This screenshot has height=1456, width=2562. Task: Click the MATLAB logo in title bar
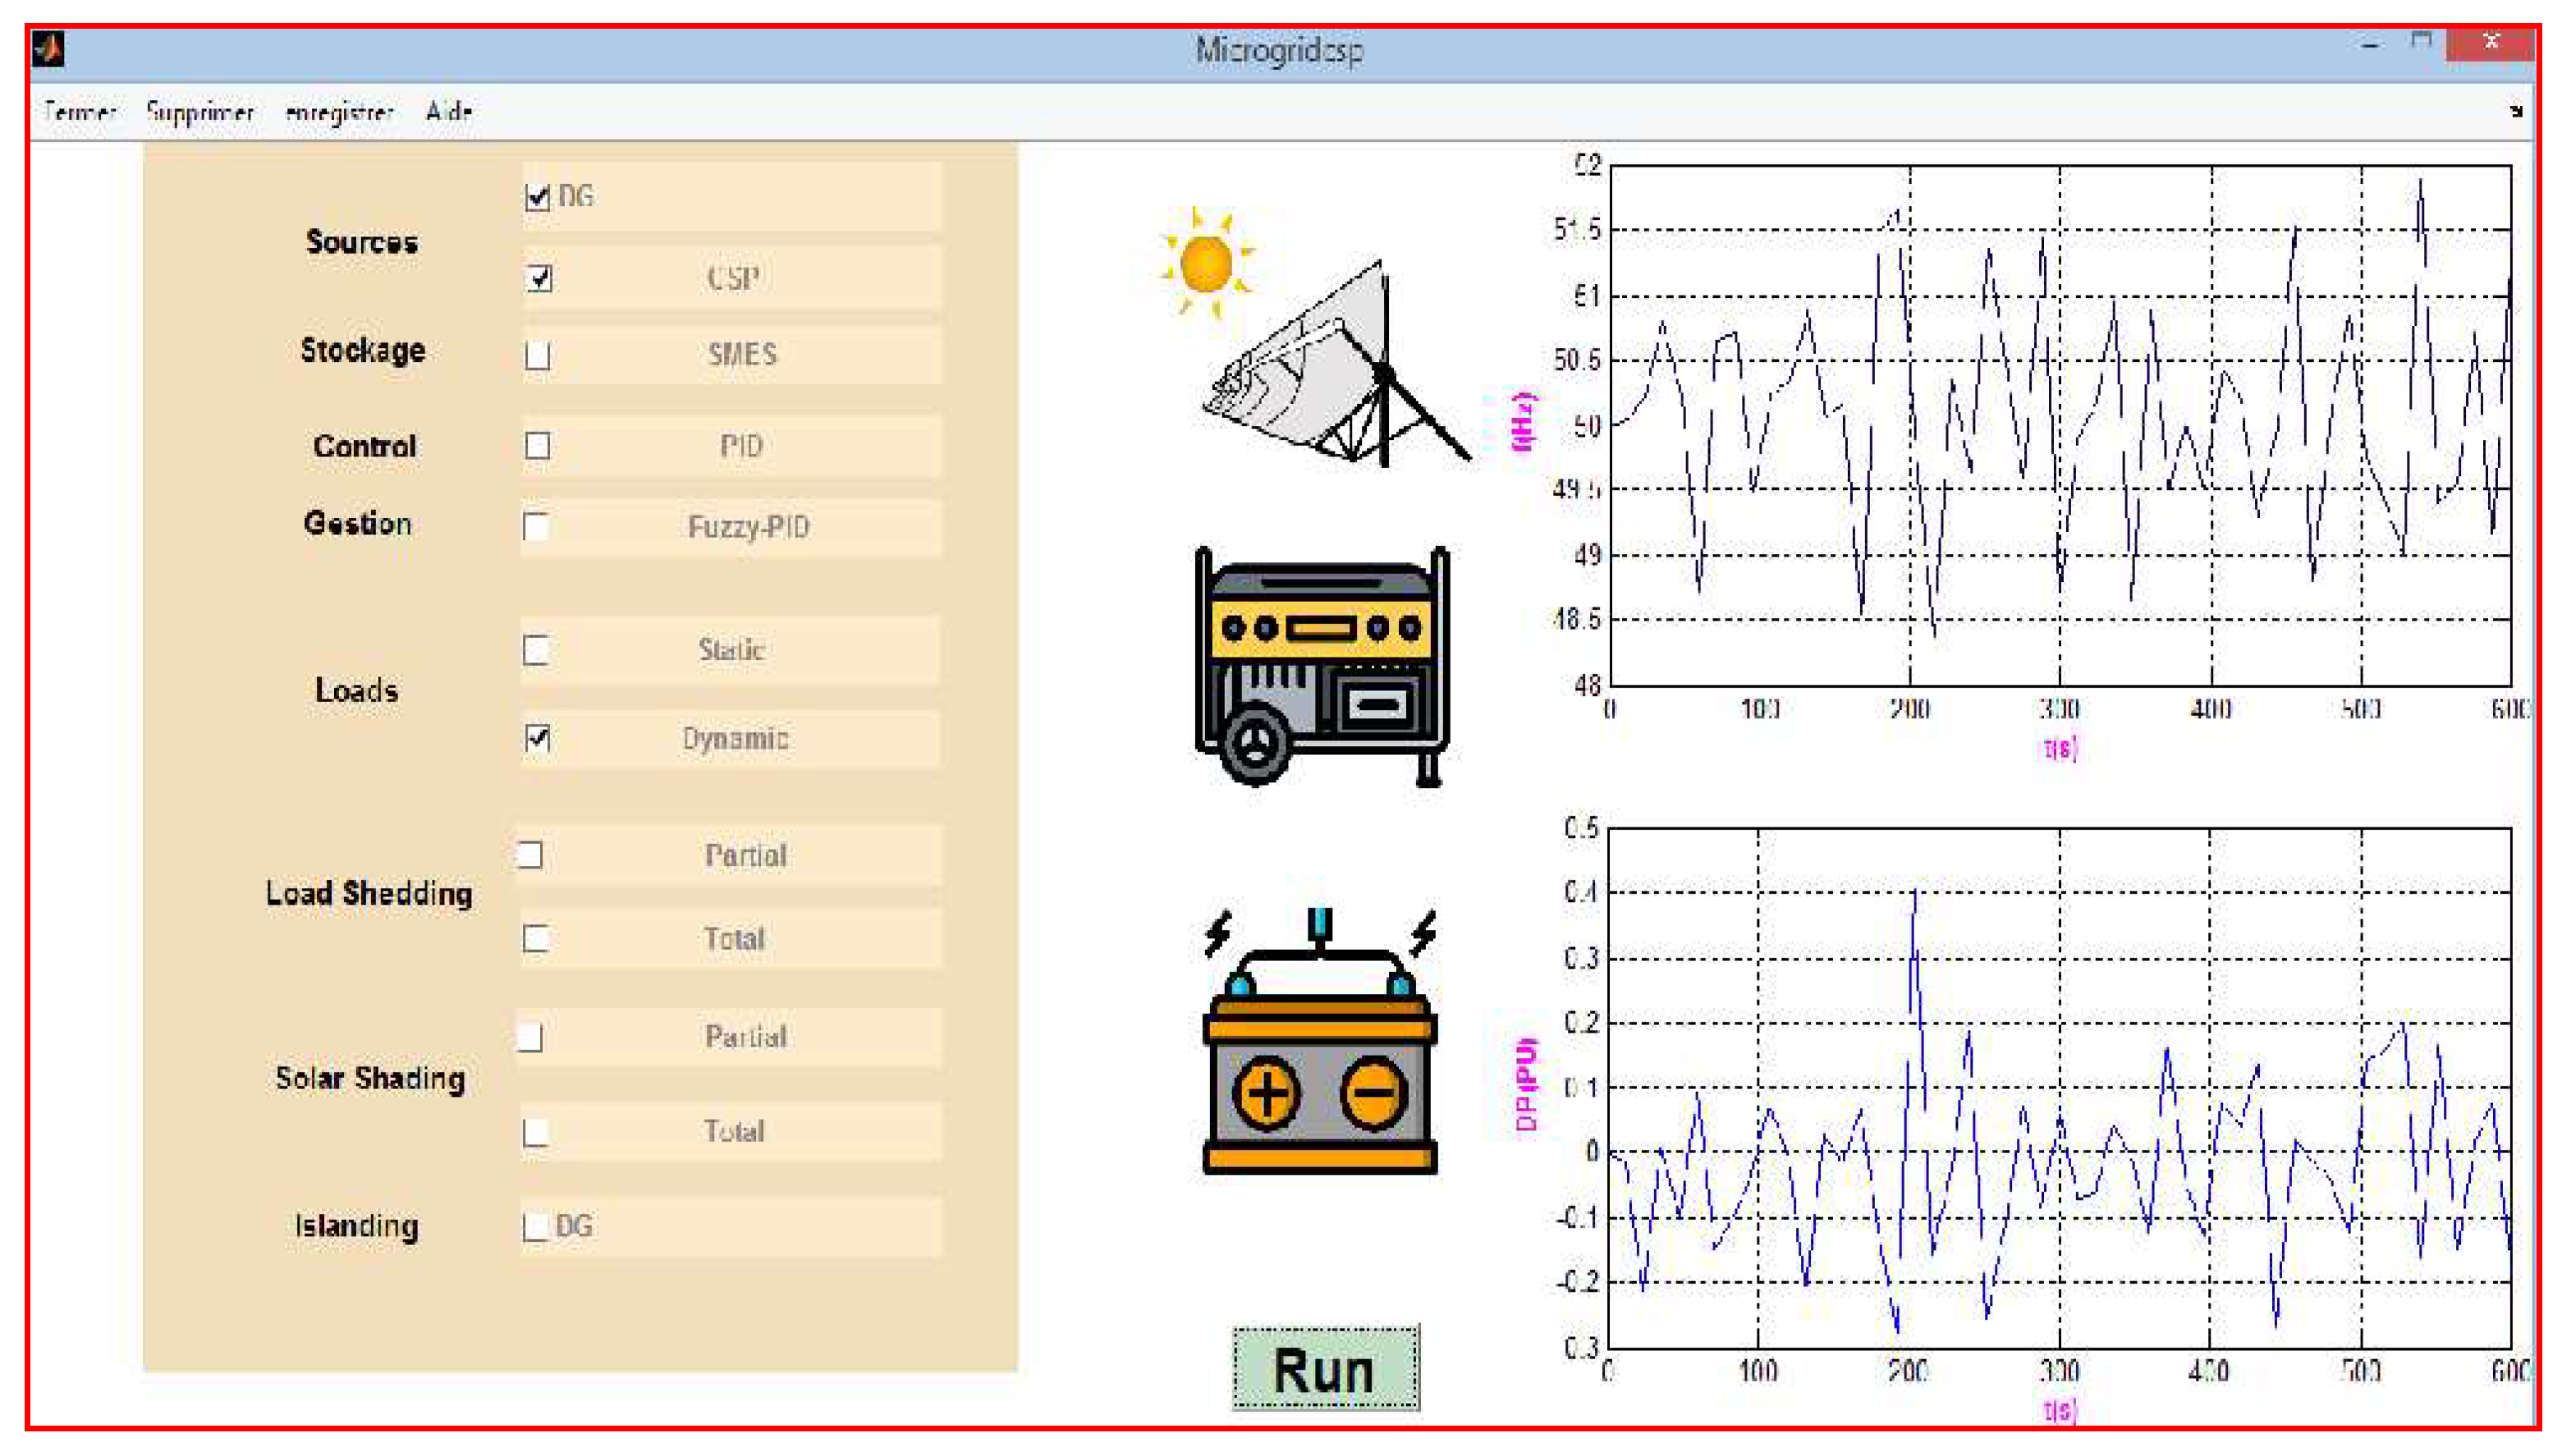pyautogui.click(x=49, y=48)
